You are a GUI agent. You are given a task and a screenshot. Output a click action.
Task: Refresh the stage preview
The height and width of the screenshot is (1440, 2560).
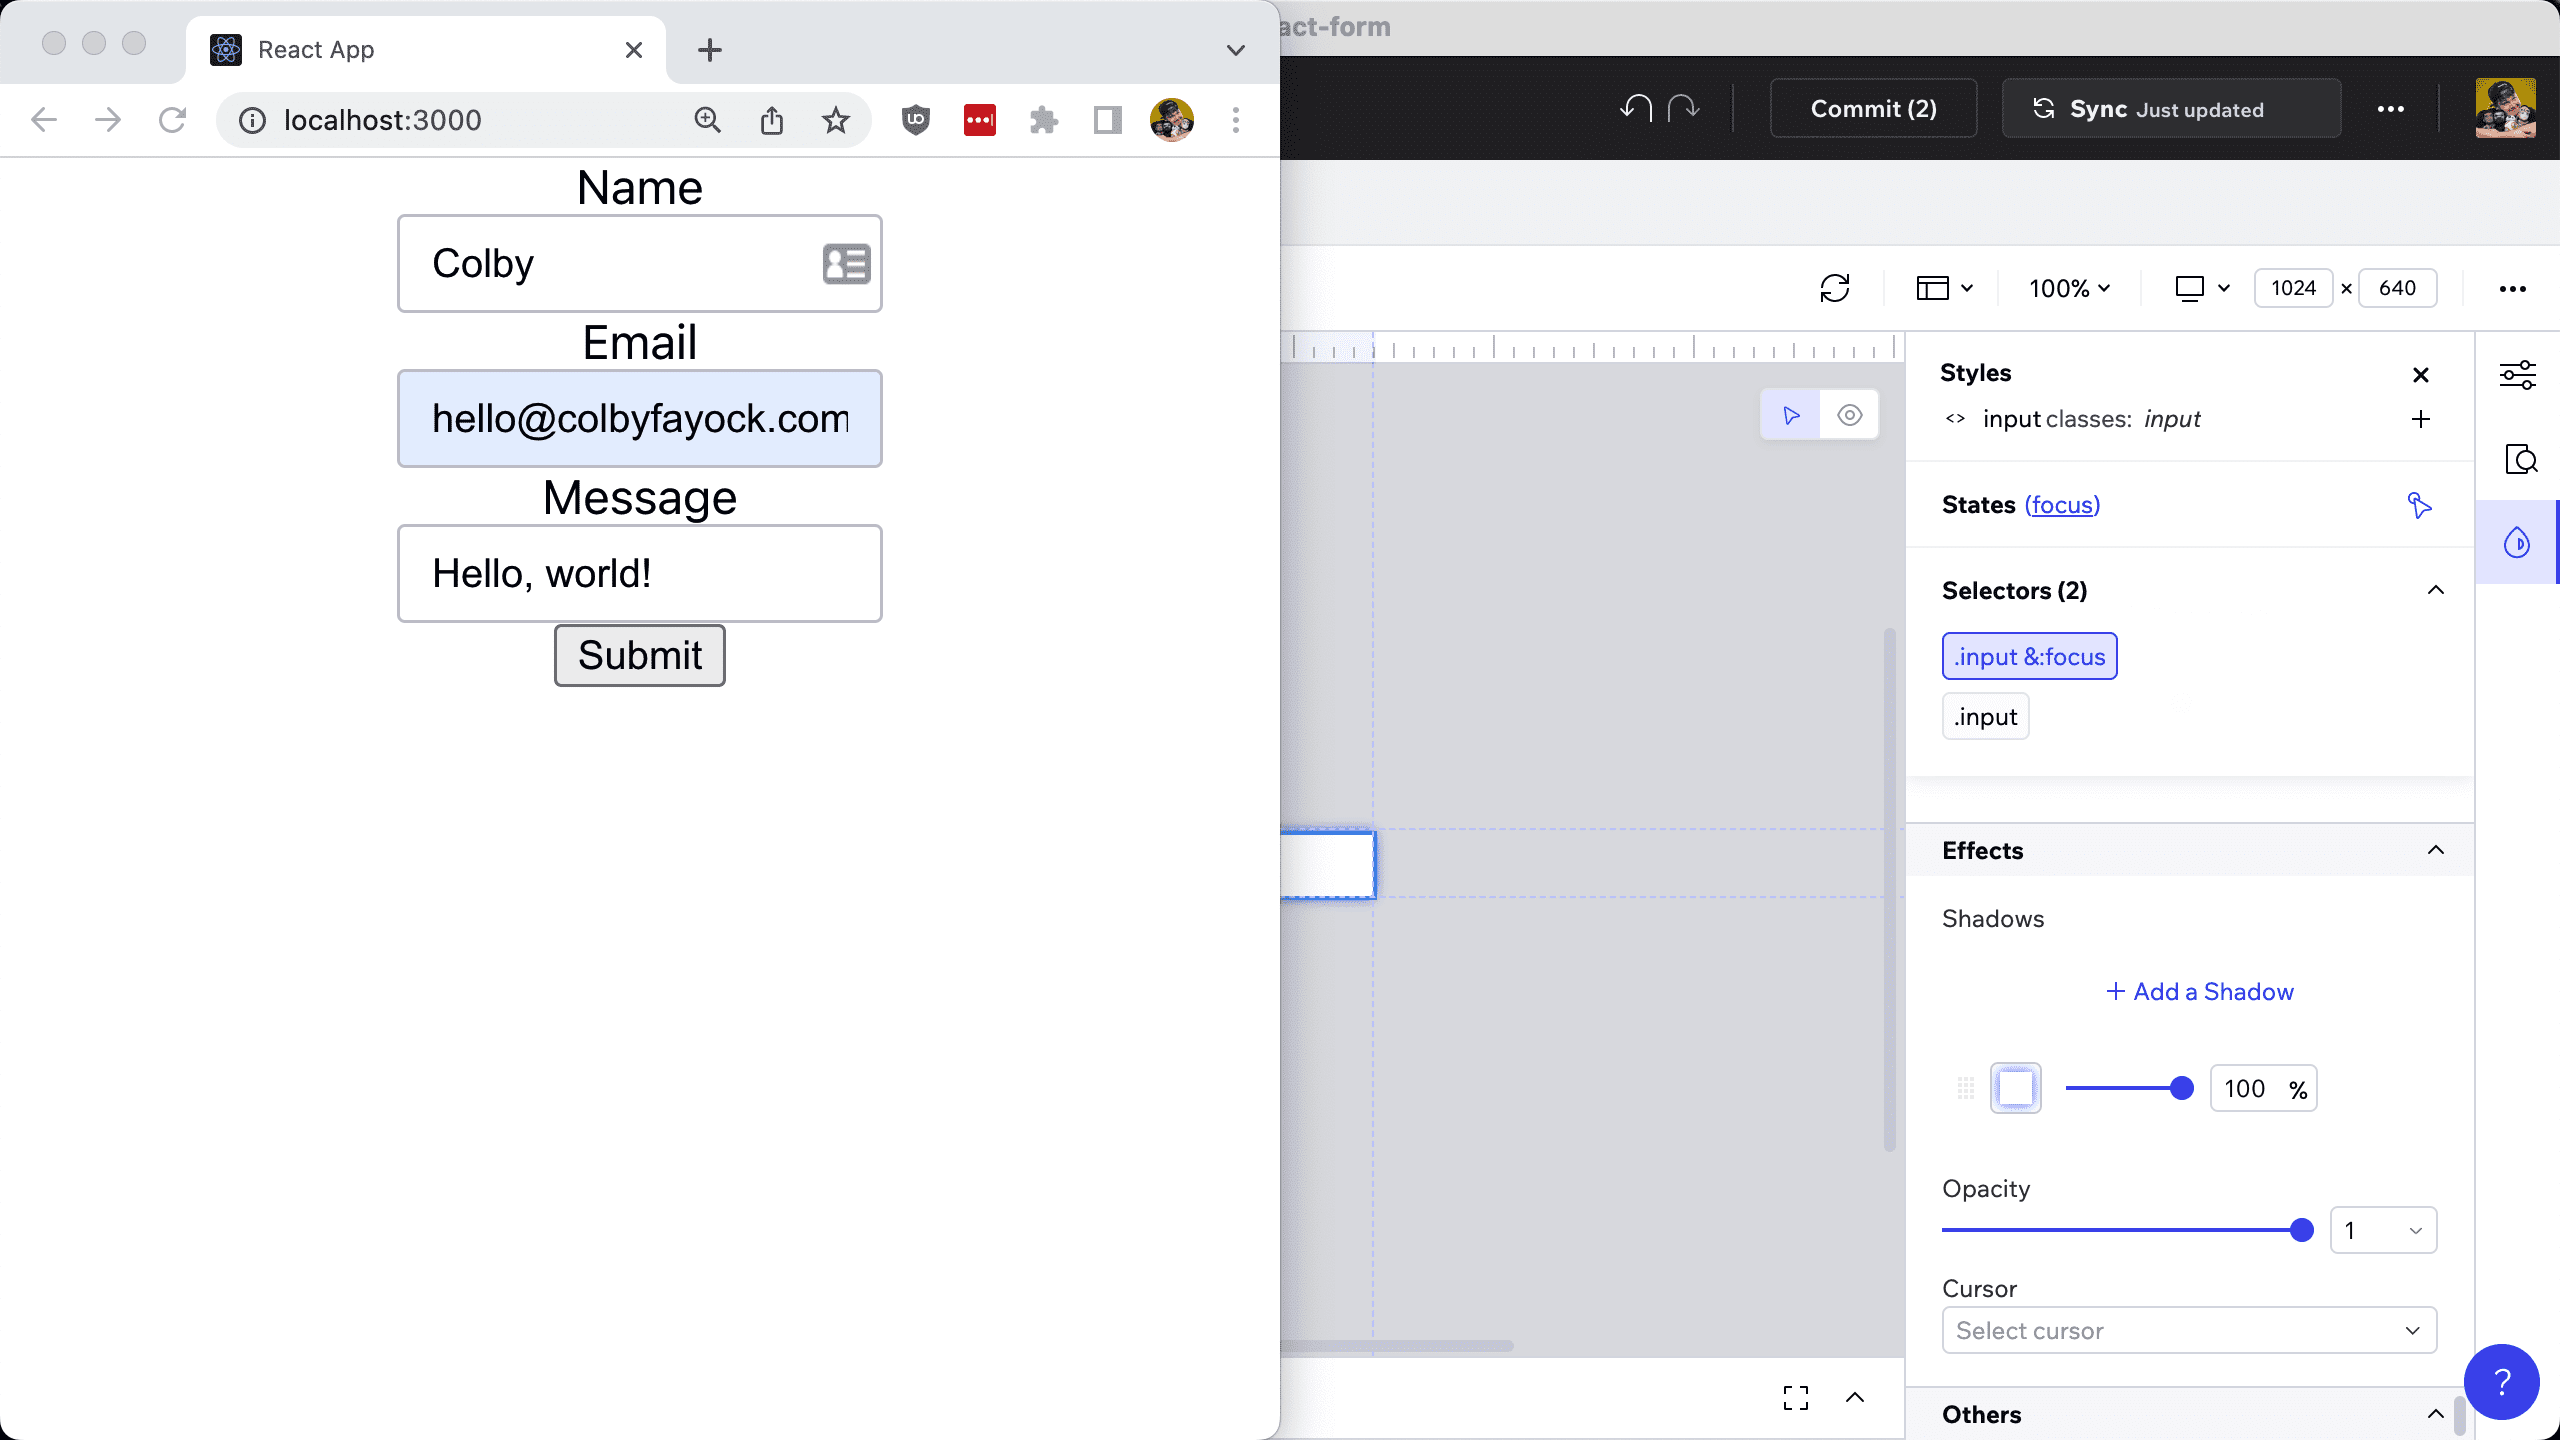point(1835,288)
